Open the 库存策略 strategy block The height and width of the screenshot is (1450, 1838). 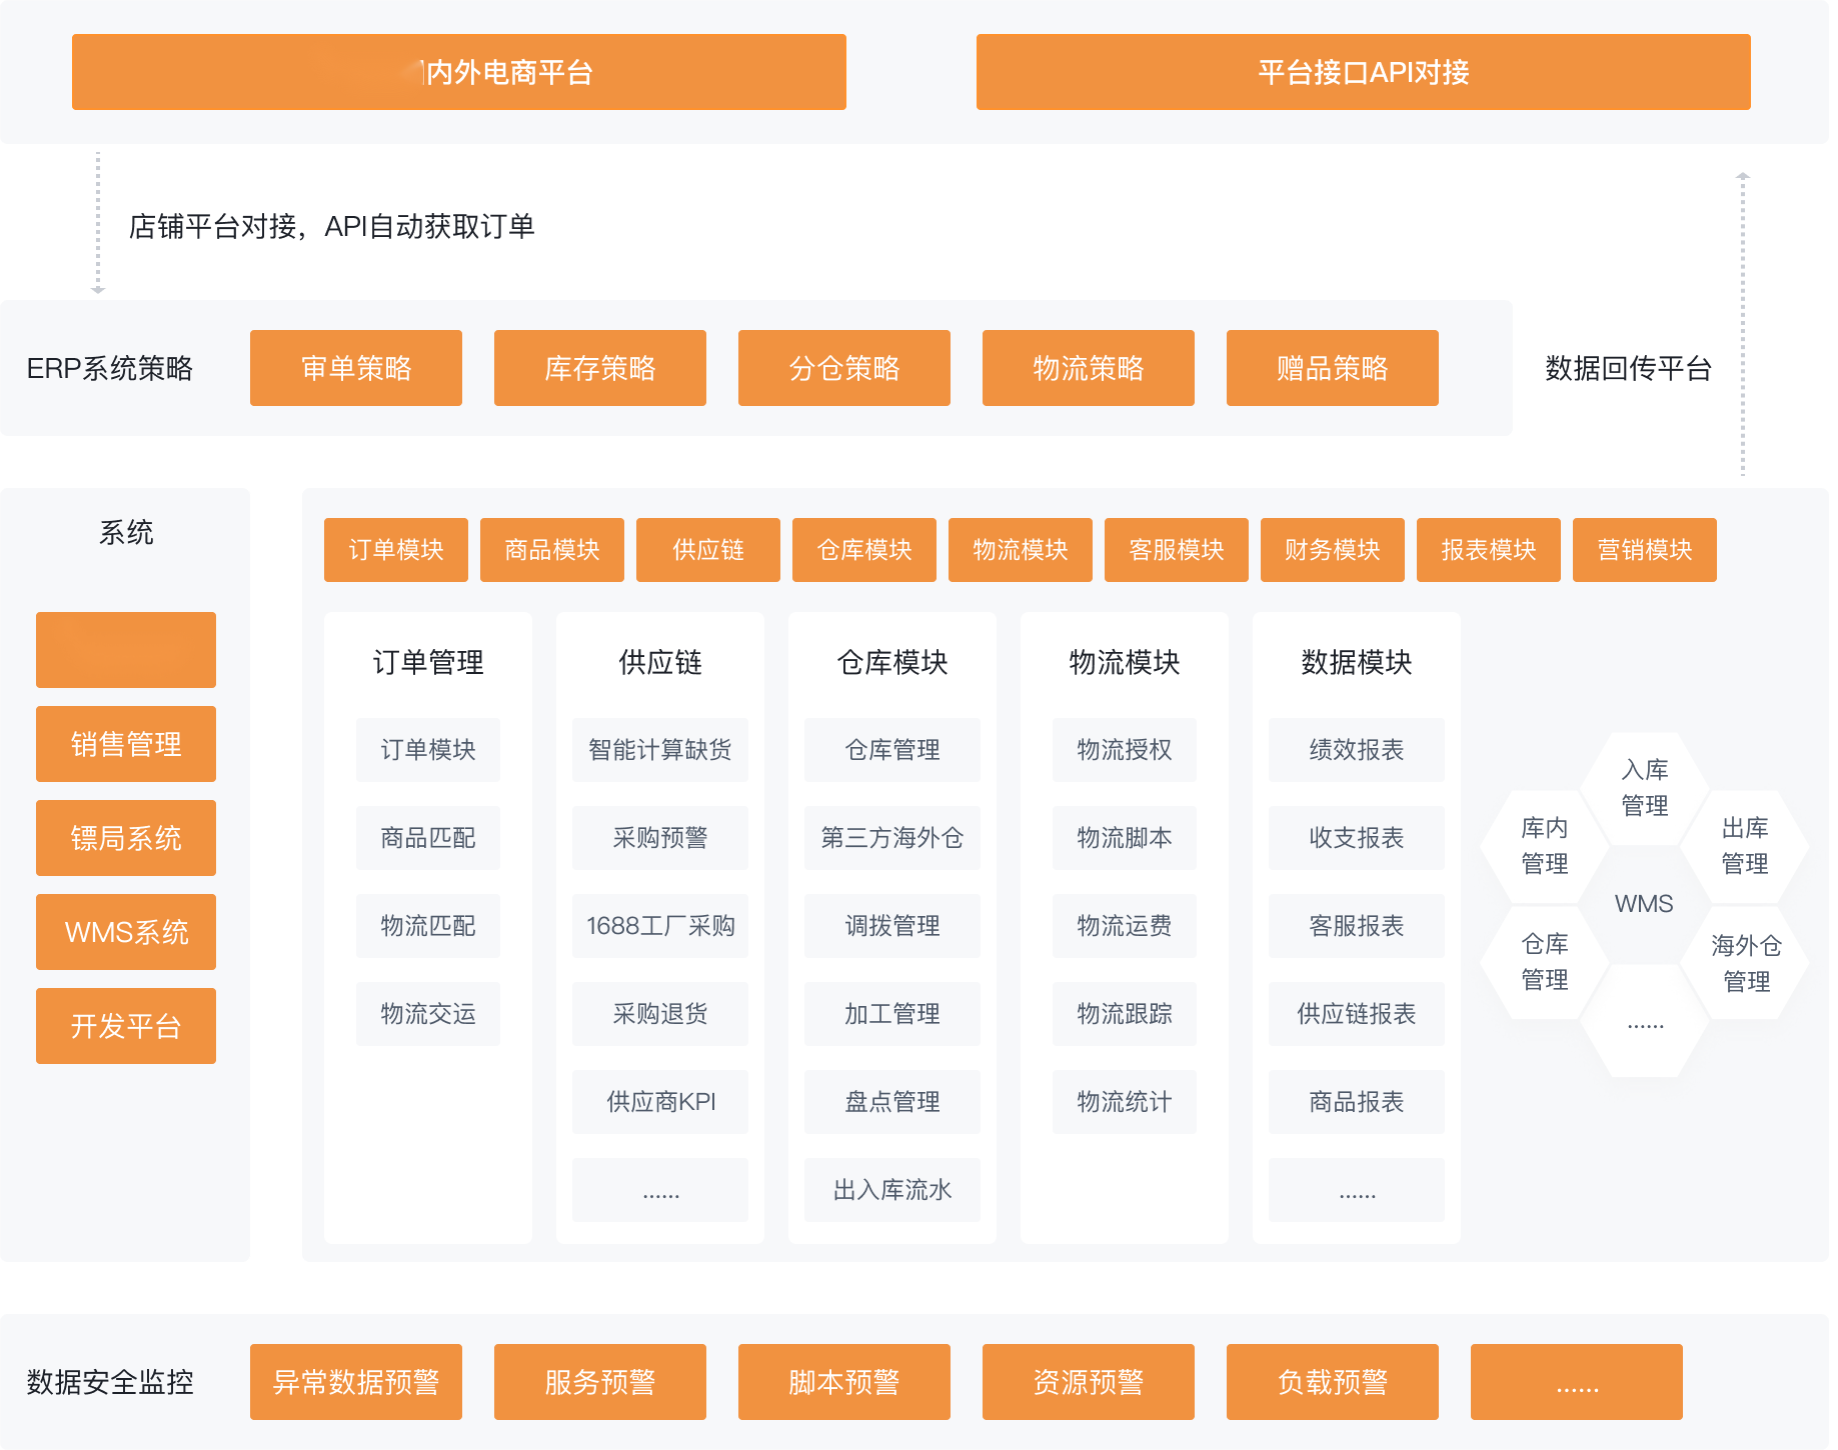[600, 368]
